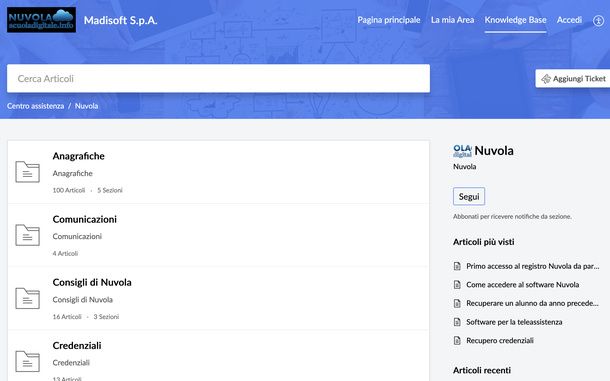
Task: Focus the Cerca Articoli search field
Action: click(218, 79)
